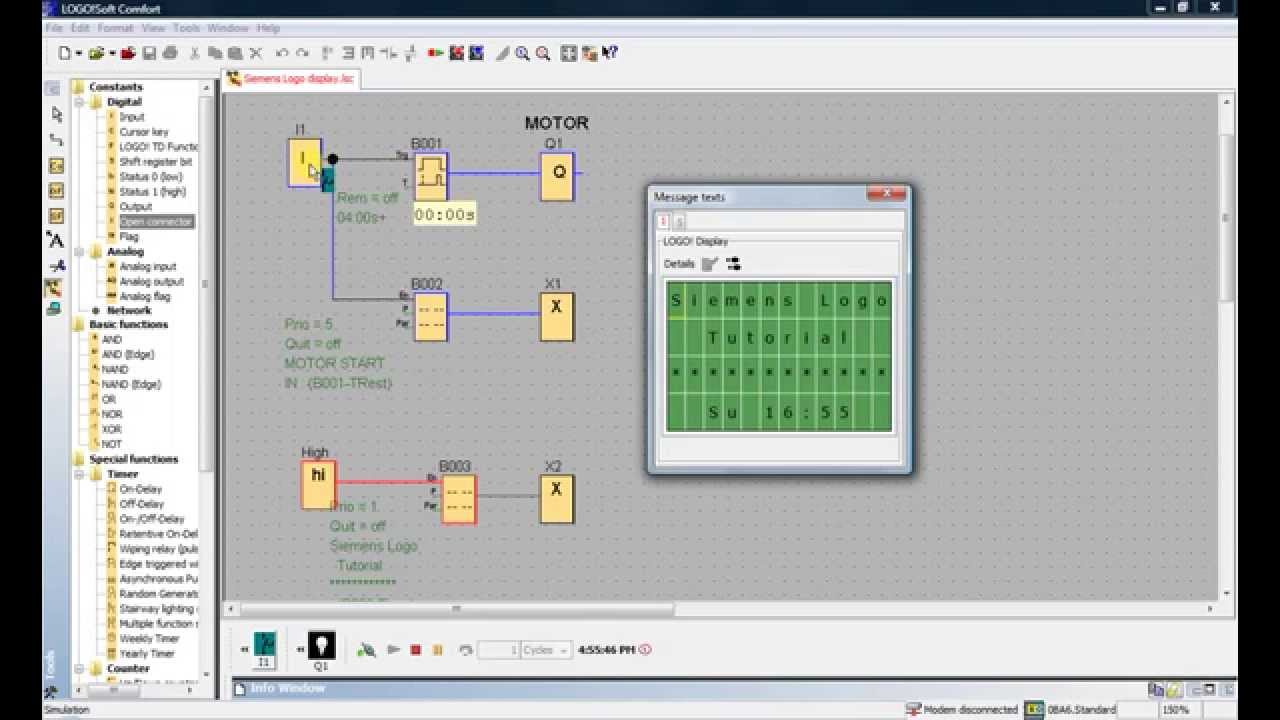Pause the simulation
The height and width of the screenshot is (720, 1280).
437,650
